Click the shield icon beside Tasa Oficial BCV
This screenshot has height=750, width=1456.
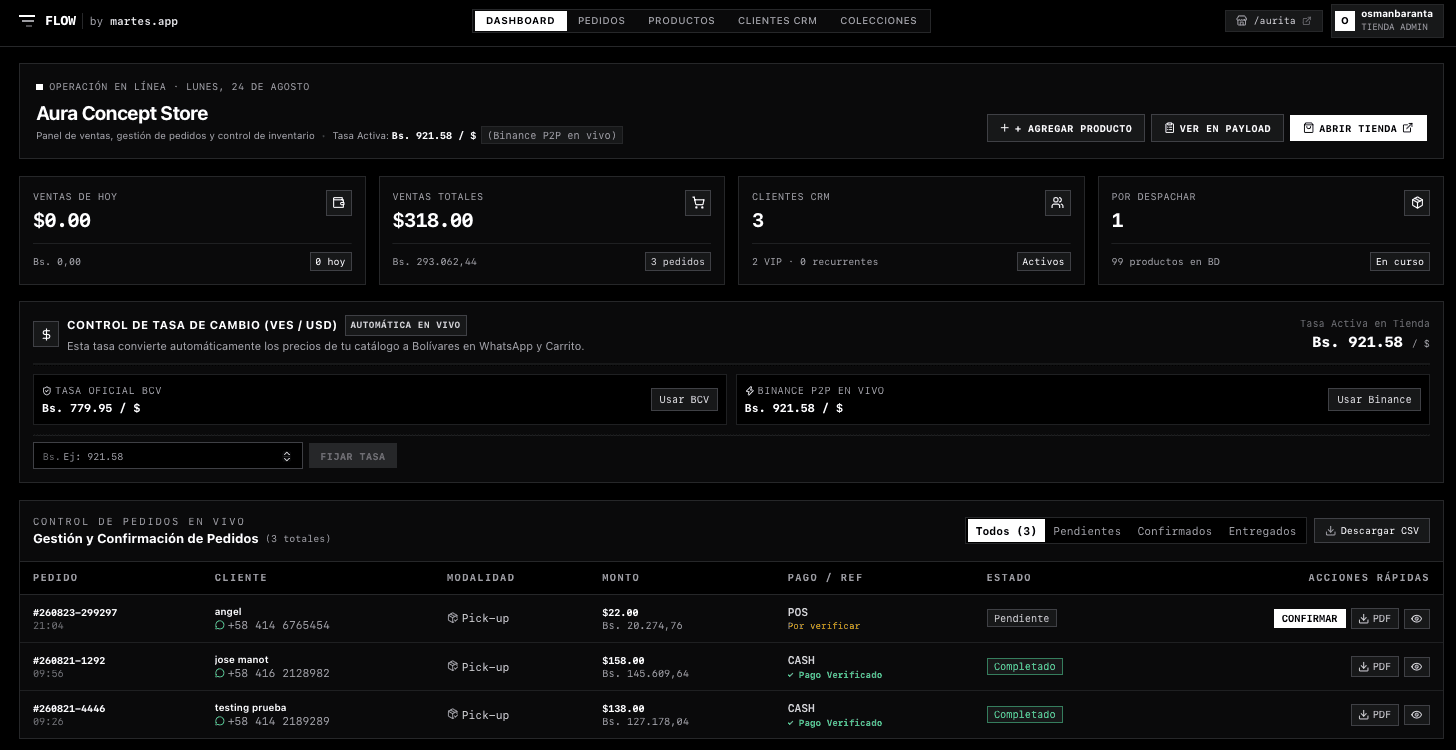click(x=47, y=391)
